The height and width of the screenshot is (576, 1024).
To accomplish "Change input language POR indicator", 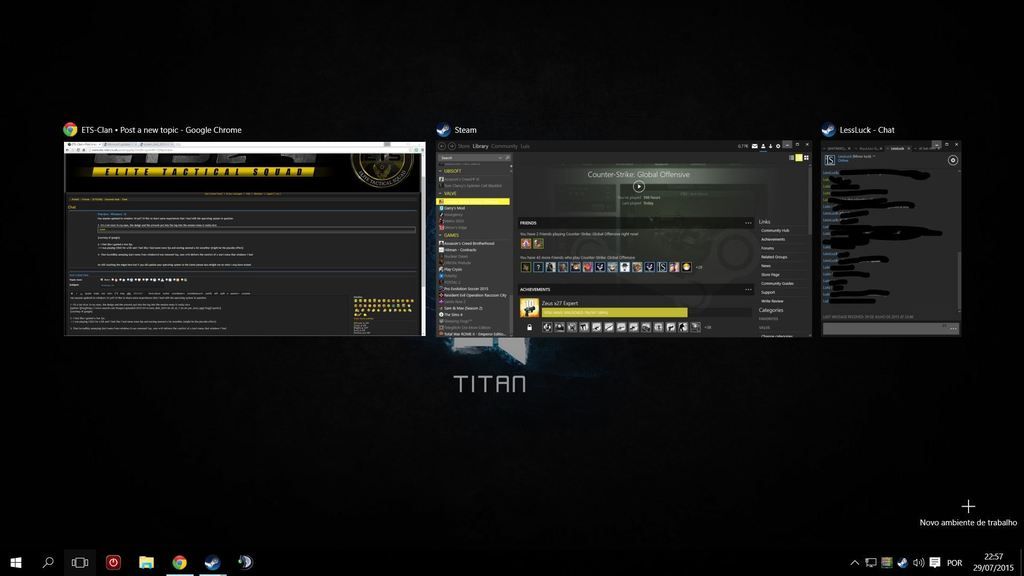I will tap(954, 563).
